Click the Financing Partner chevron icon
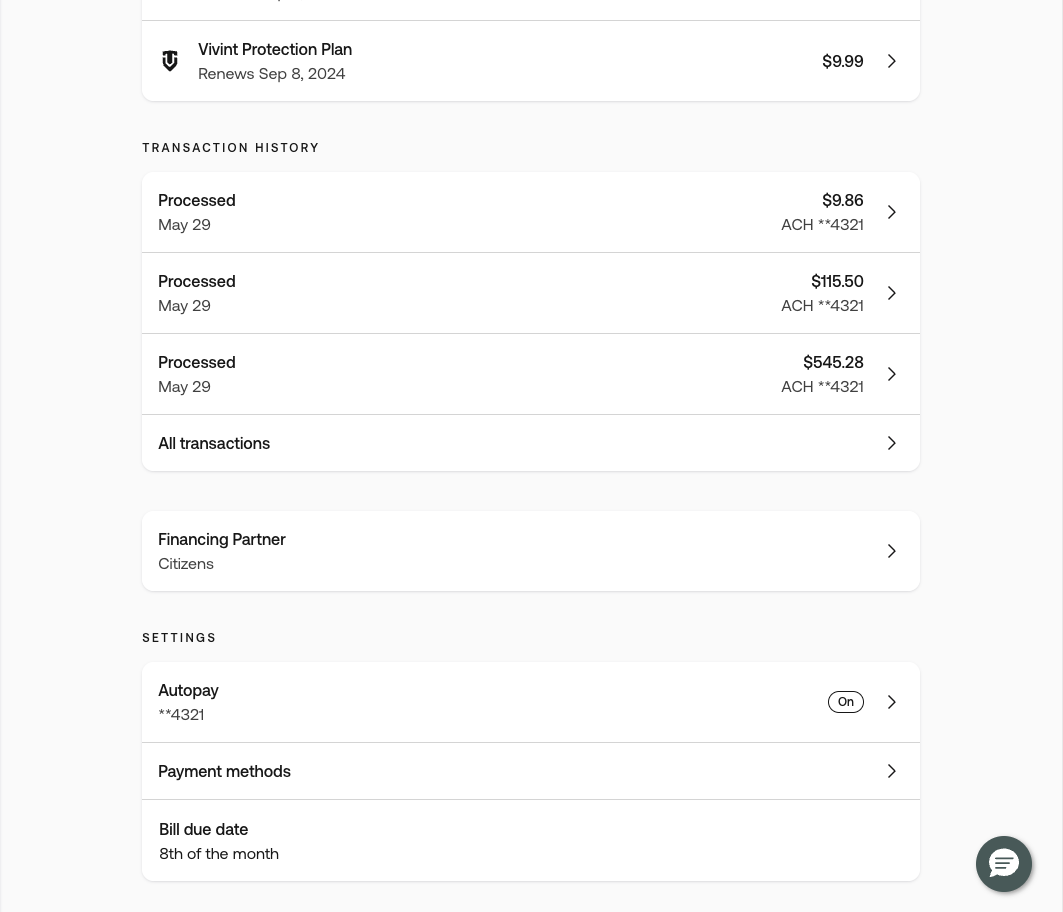This screenshot has height=912, width=1063. (891, 551)
